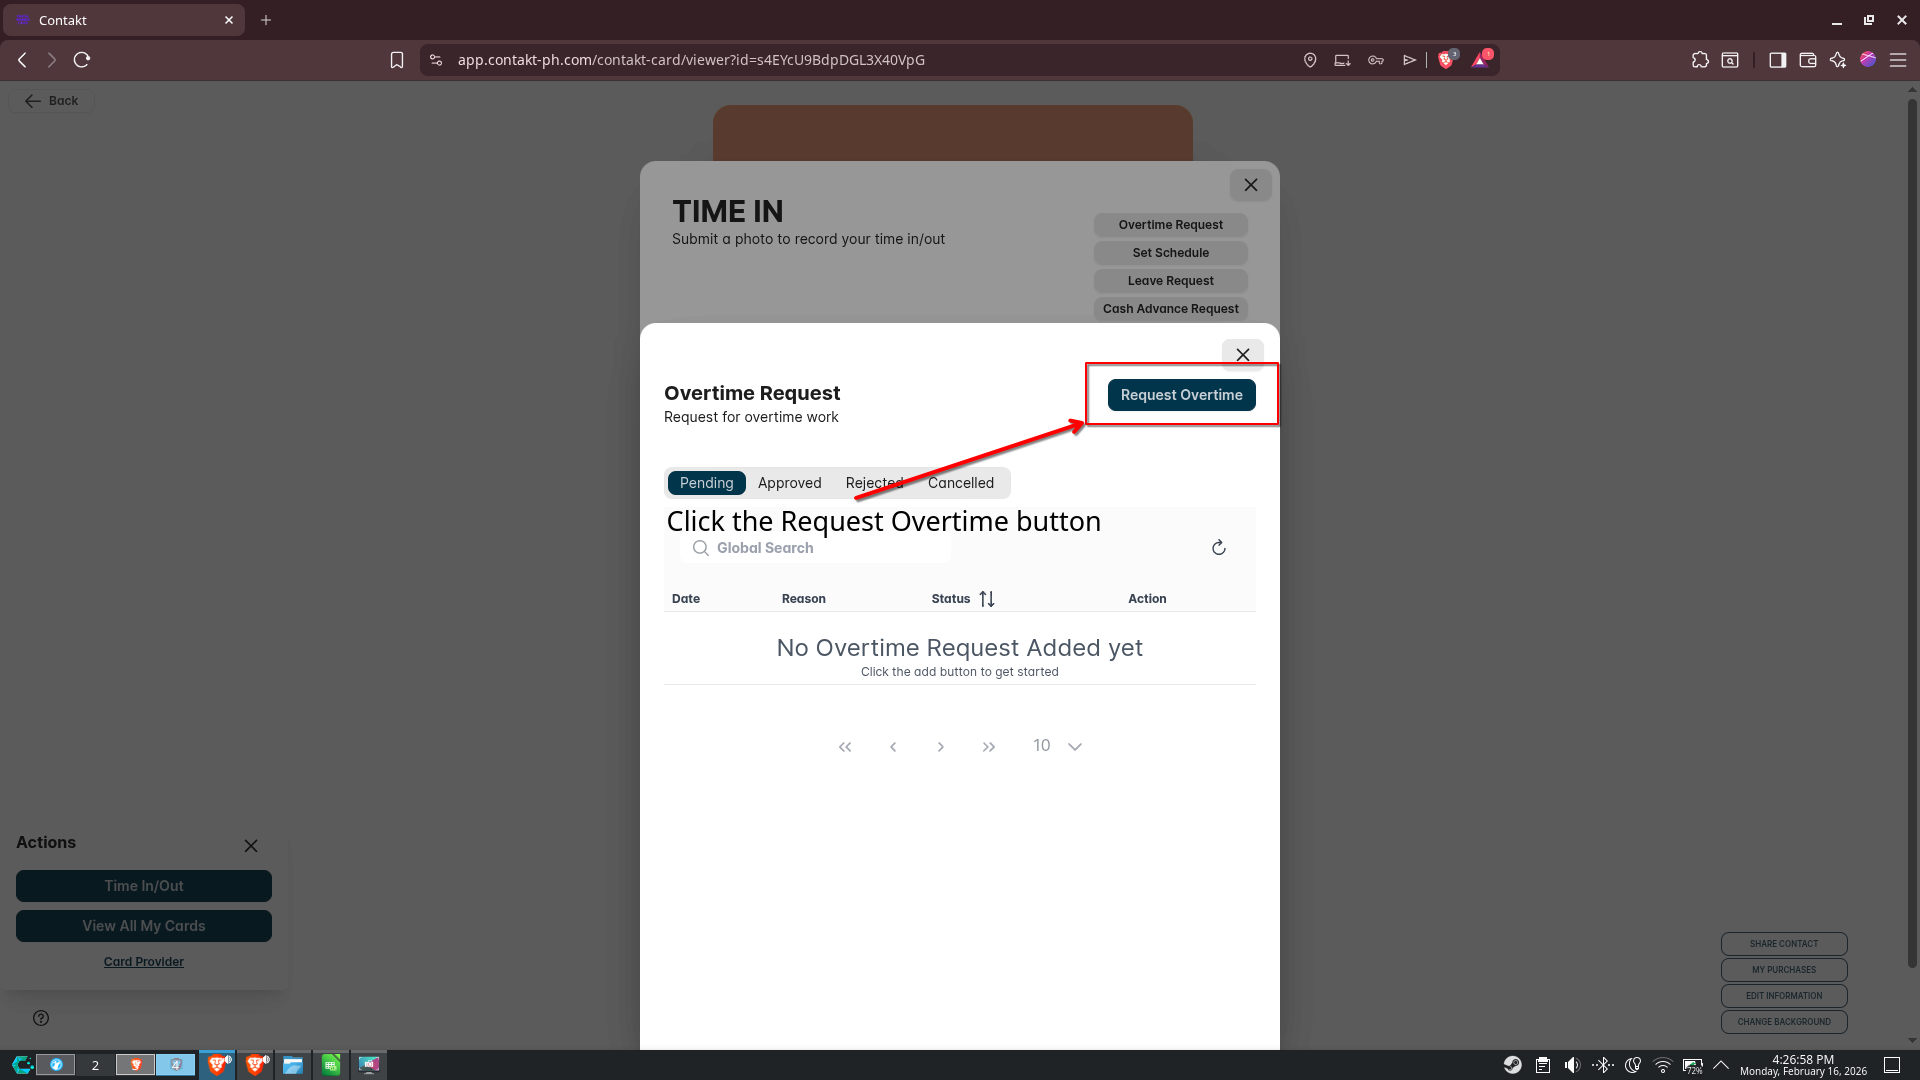Bookmark this page icon
Viewport: 1920px width, 1080px height.
point(397,60)
